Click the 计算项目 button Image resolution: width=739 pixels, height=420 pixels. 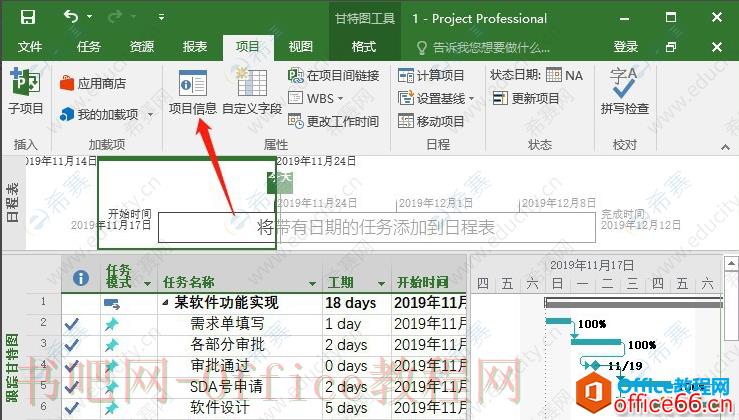[x=431, y=75]
